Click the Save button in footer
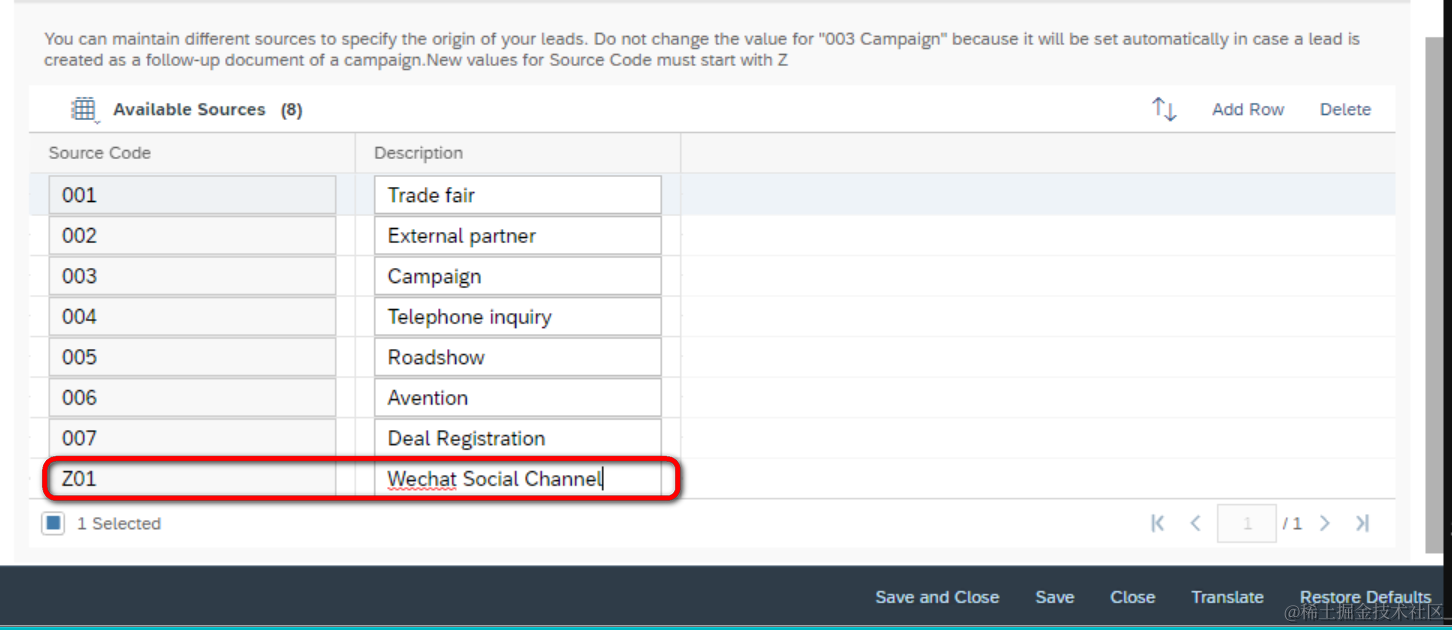The height and width of the screenshot is (630, 1452). click(x=1055, y=597)
